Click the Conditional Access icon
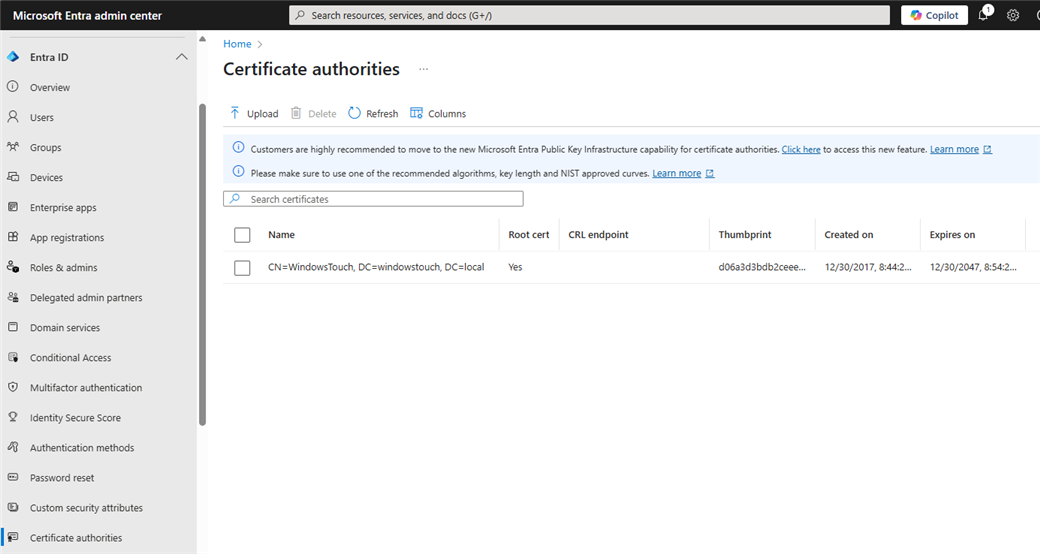Screen dimensions: 1040x554 (x=13, y=357)
